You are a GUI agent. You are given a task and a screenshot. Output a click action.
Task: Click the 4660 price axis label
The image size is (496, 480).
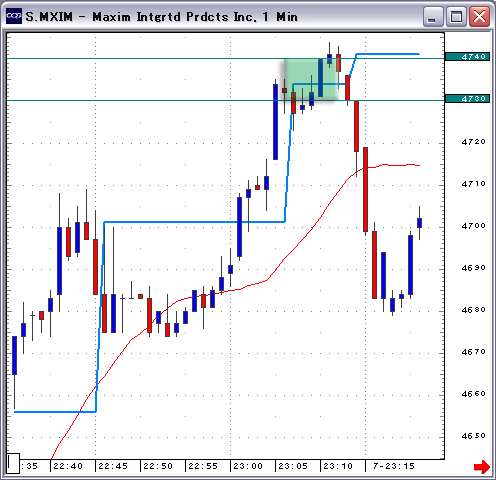(473, 394)
